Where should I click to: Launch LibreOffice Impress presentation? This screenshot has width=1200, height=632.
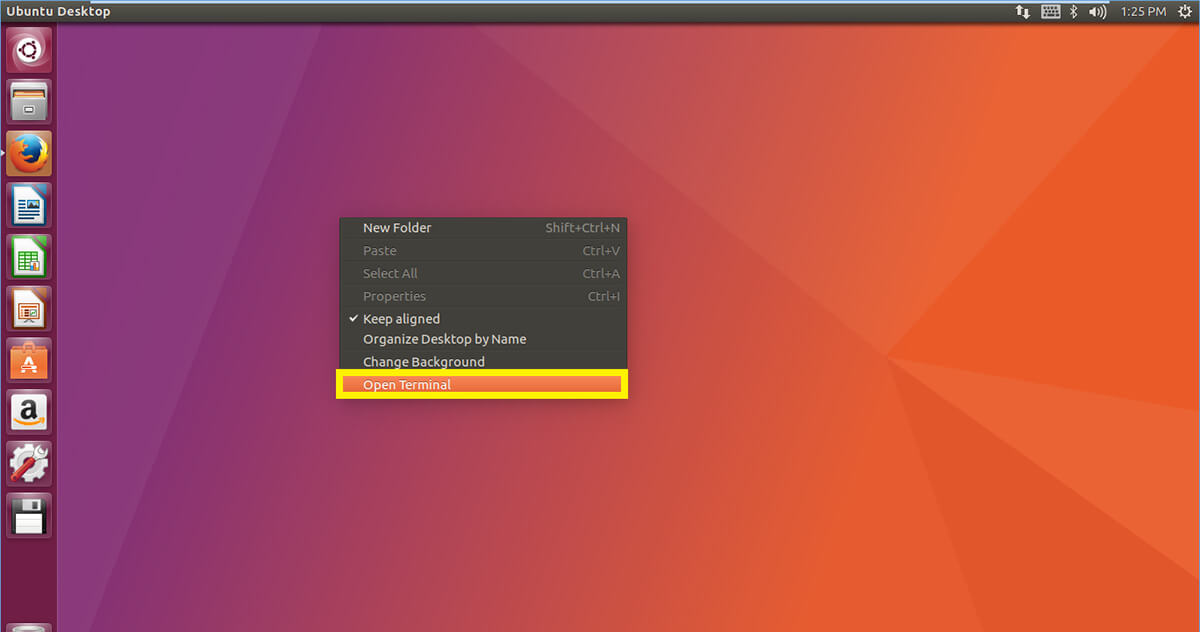pos(29,310)
